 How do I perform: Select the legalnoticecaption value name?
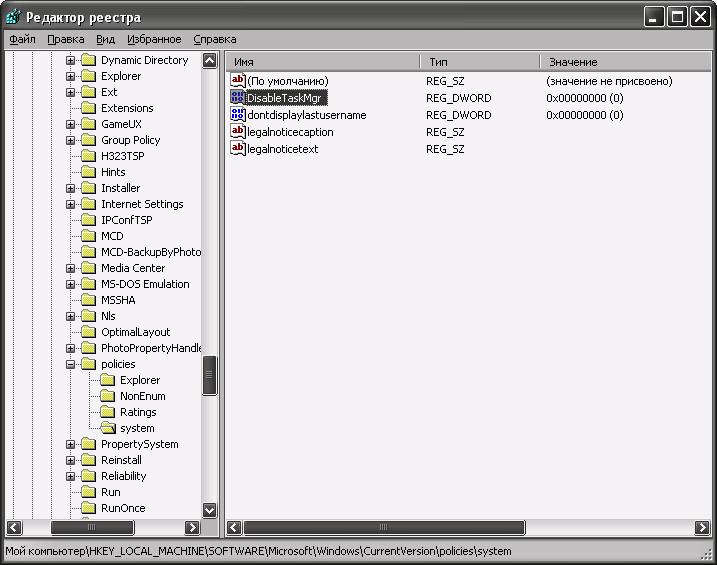point(290,132)
